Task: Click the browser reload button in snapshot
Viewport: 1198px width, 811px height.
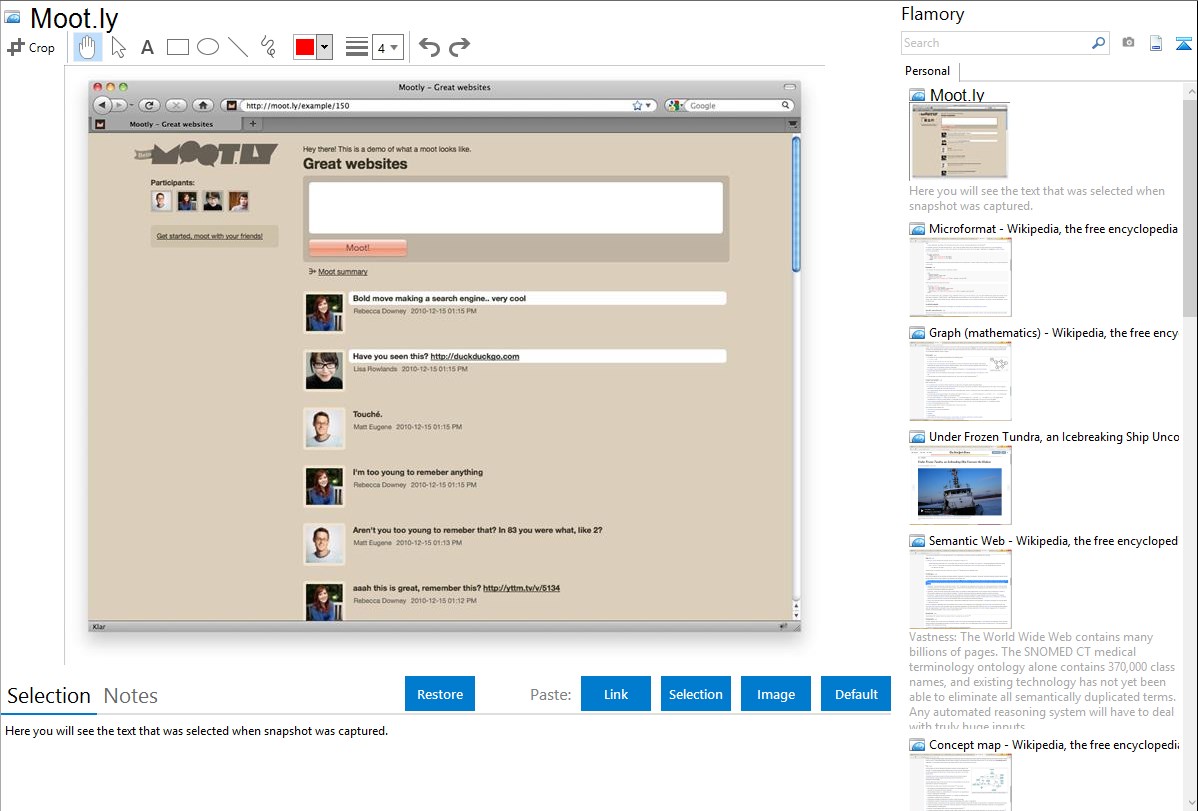Action: 150,105
